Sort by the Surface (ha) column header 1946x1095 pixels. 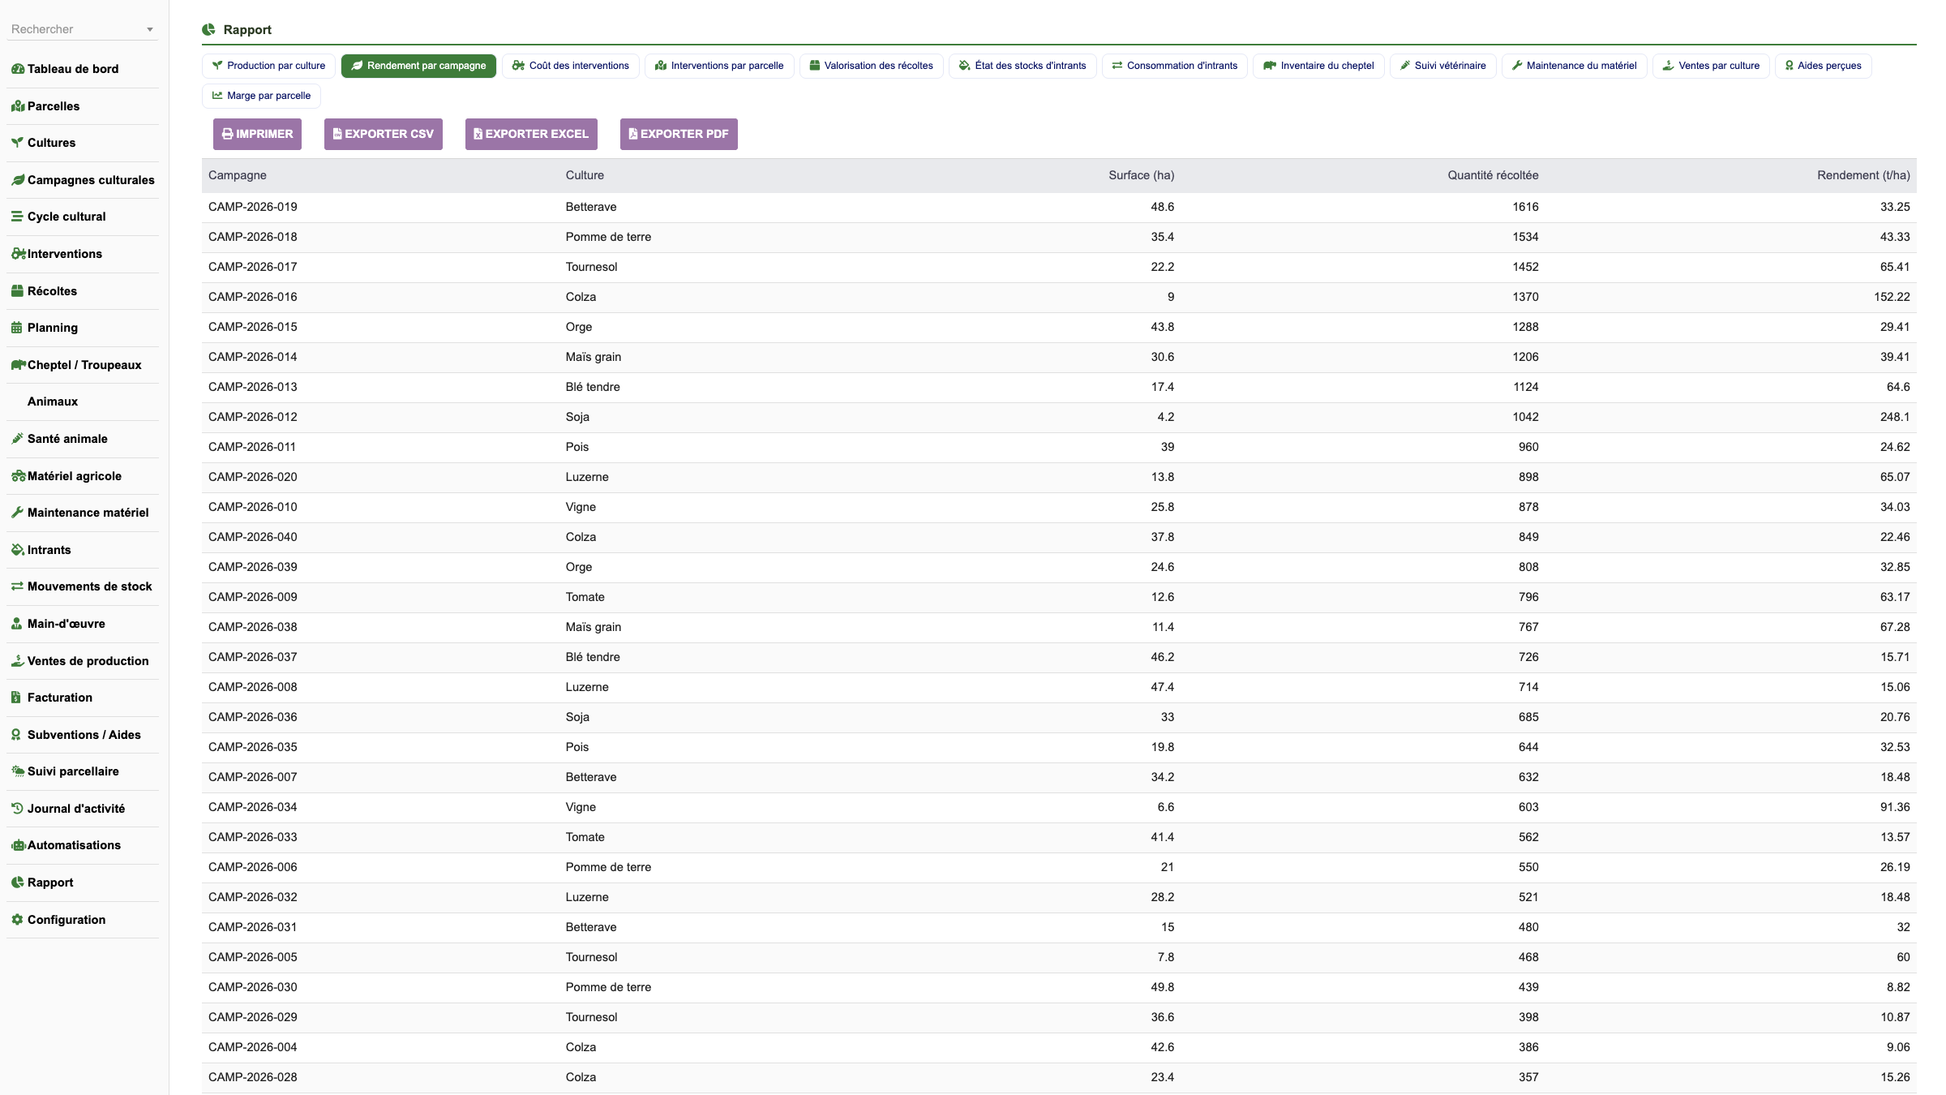click(x=1141, y=176)
